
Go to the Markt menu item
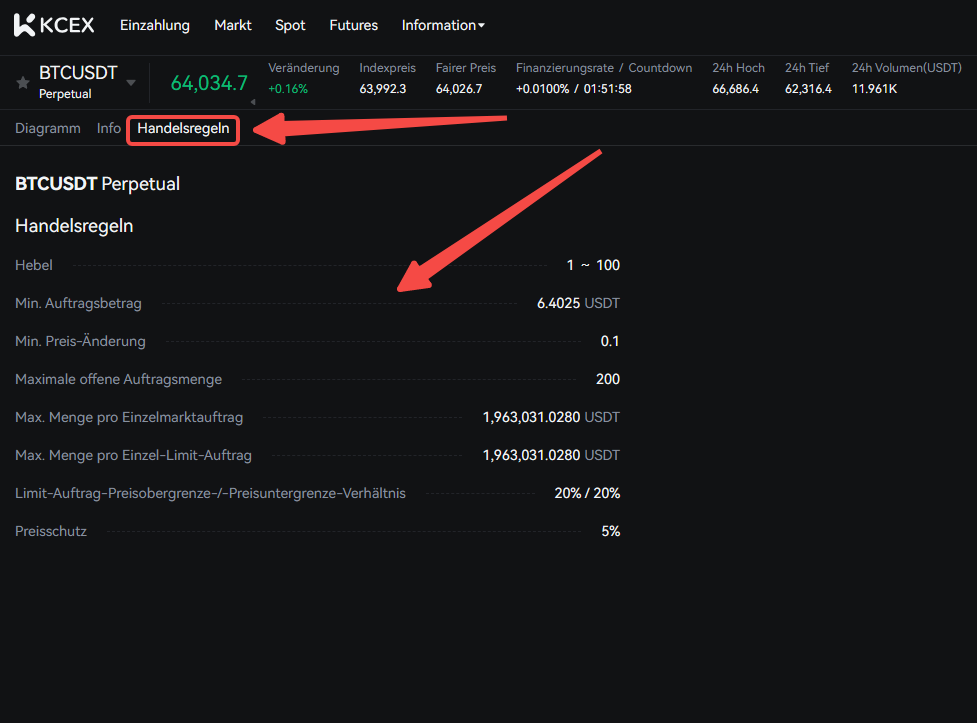coord(233,25)
